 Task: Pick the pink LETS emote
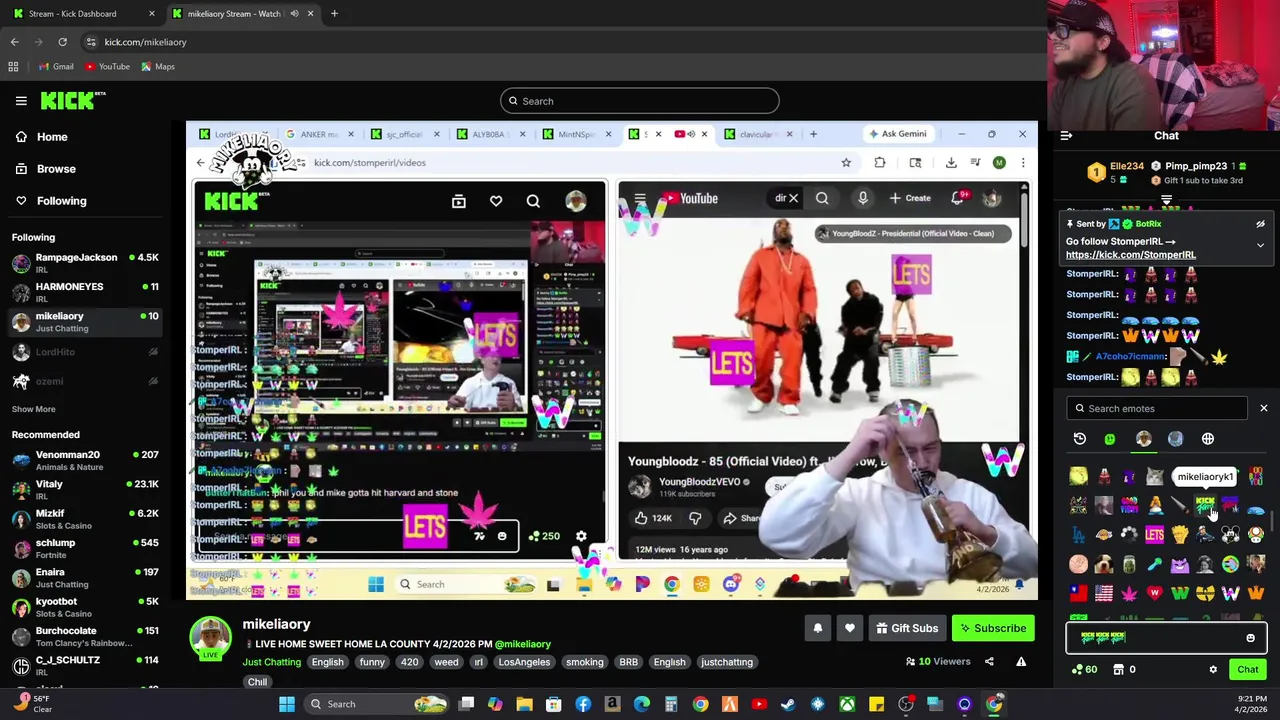tap(1154, 534)
